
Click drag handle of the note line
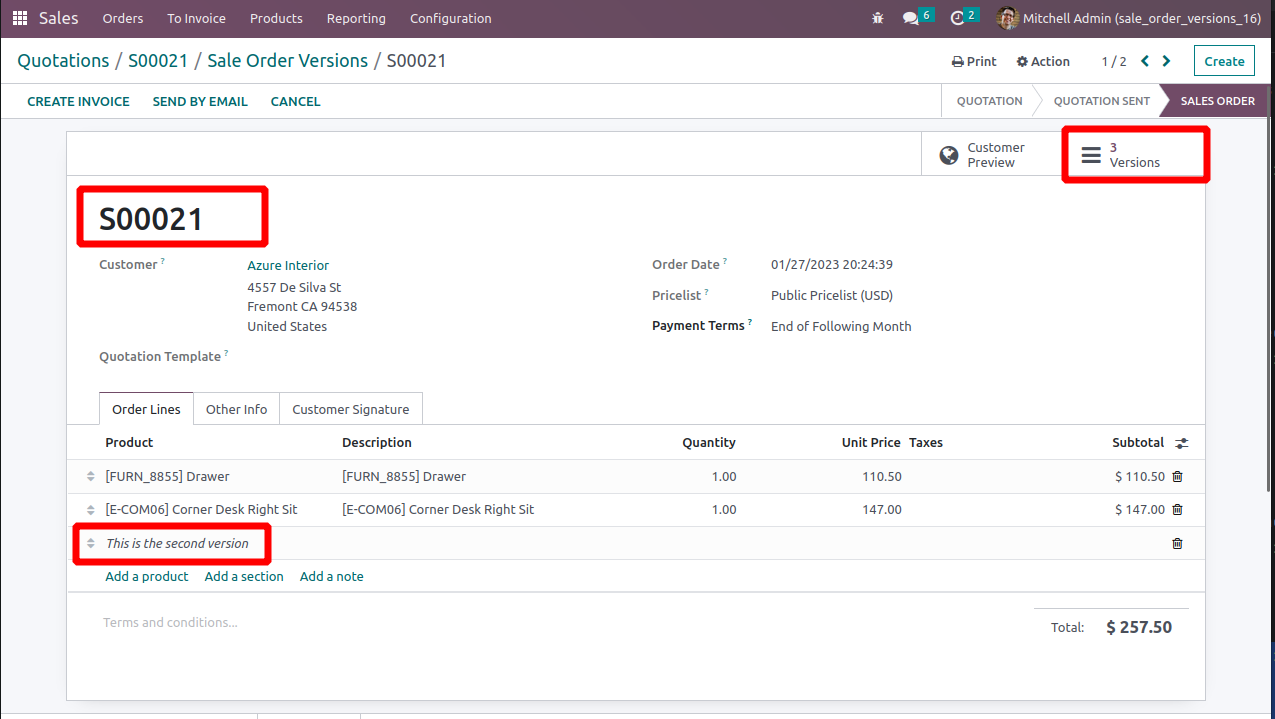(x=90, y=544)
